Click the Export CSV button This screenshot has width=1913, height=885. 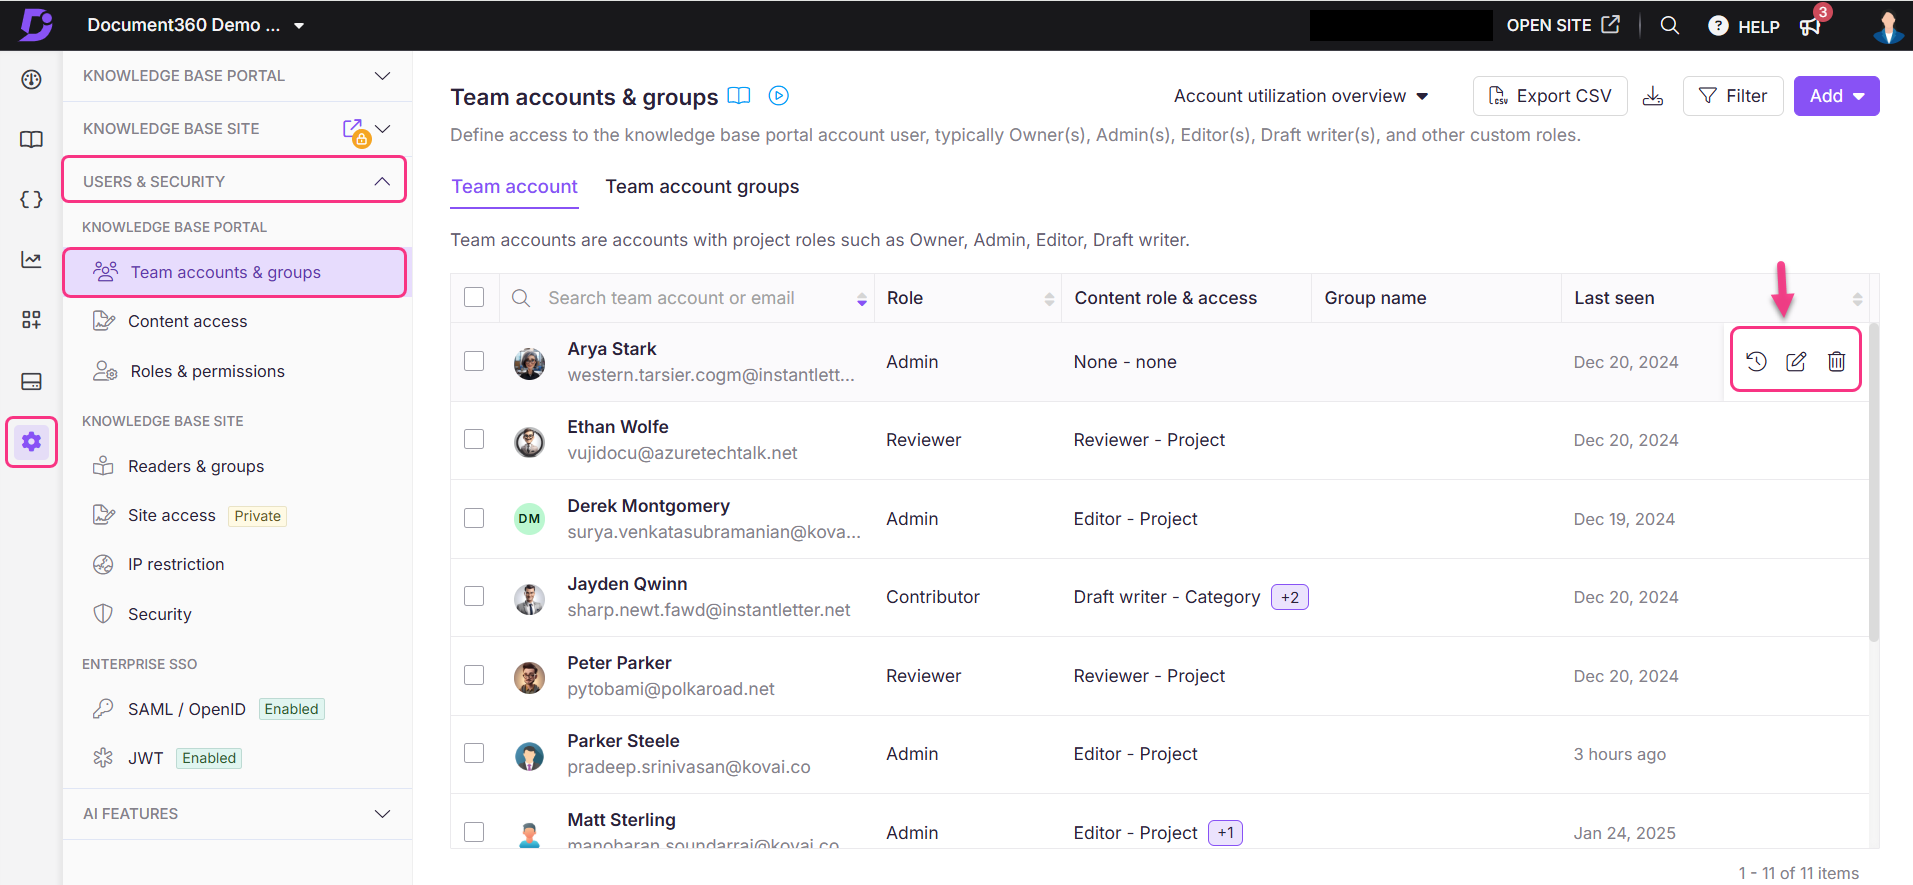pos(1550,96)
